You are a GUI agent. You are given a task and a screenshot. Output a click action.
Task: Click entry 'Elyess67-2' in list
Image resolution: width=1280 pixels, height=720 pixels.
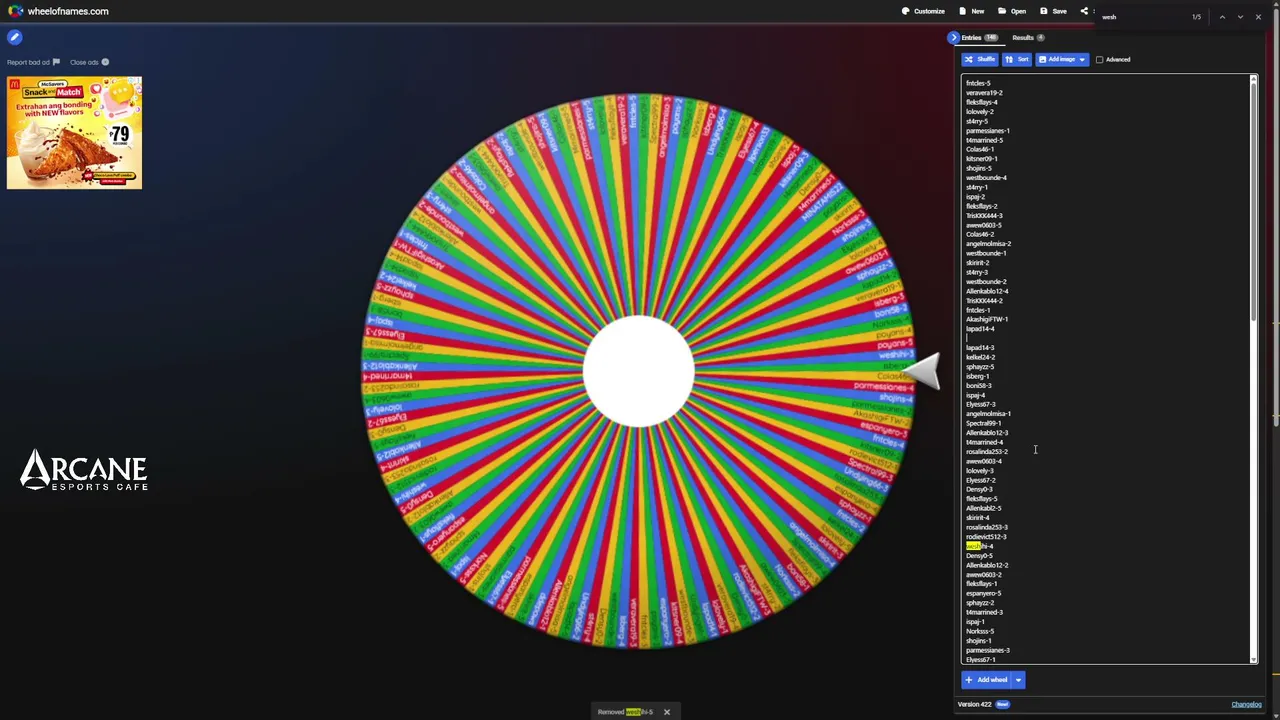tap(980, 480)
